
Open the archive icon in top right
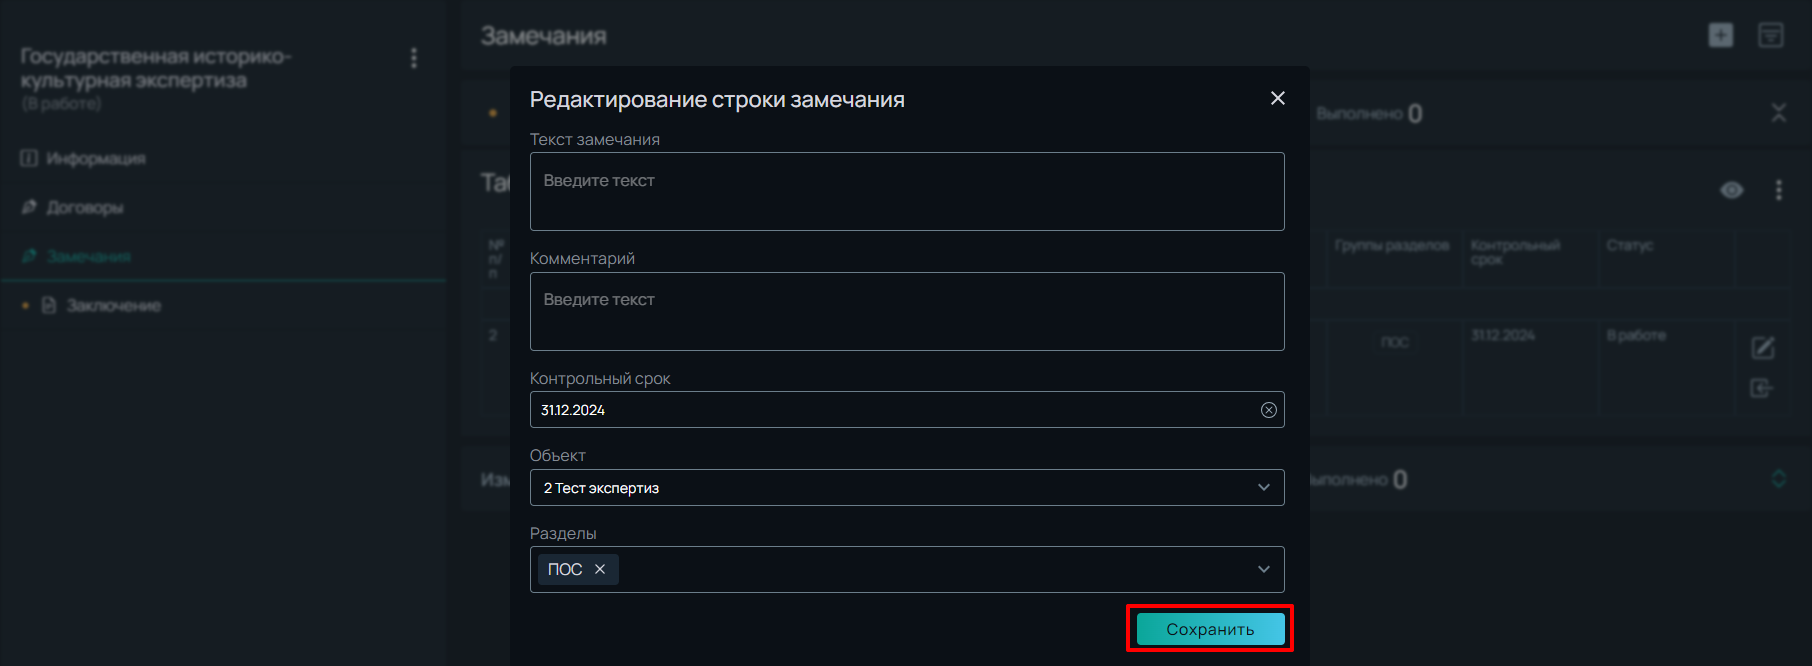coord(1770,35)
